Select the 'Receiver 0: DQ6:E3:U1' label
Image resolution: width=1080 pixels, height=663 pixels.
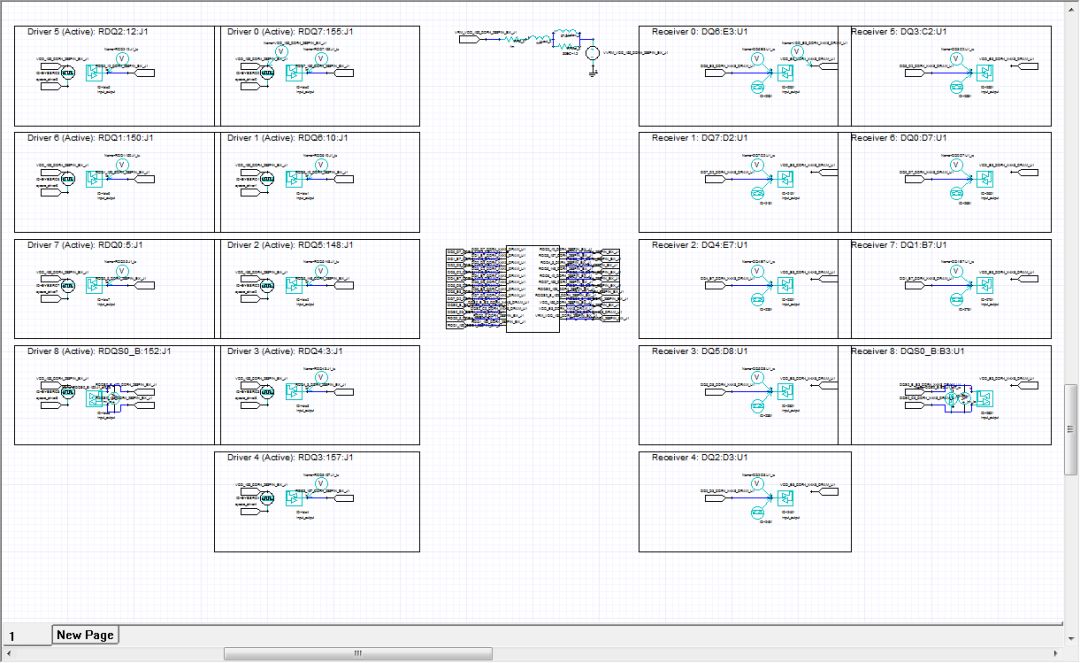(699, 32)
